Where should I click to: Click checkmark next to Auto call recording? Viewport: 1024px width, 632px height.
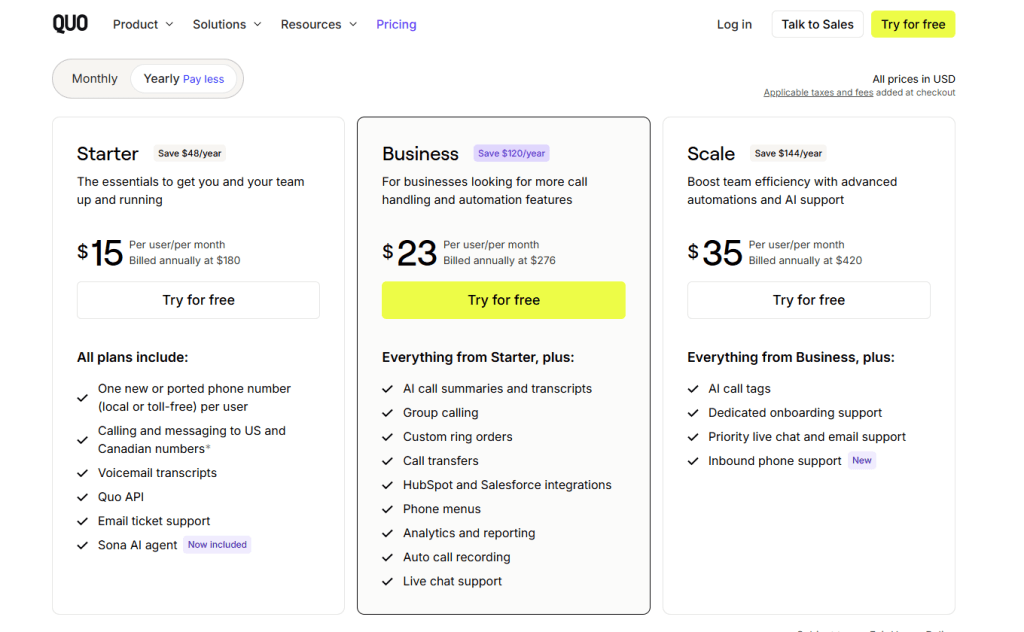388,557
